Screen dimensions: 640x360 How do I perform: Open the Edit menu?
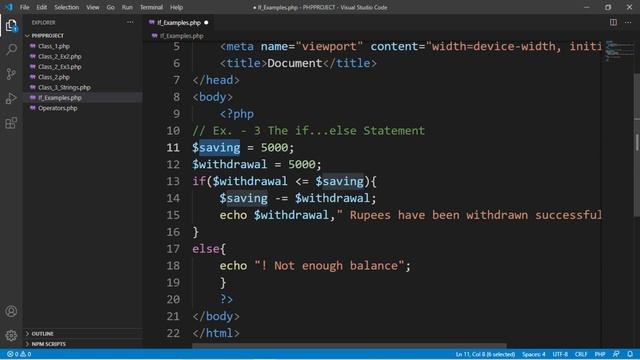coord(42,7)
